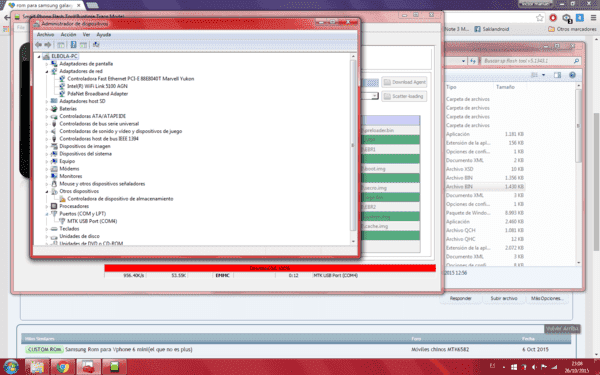Click the Mouse y otros dispositivos señaladores icon

pyautogui.click(x=54, y=184)
